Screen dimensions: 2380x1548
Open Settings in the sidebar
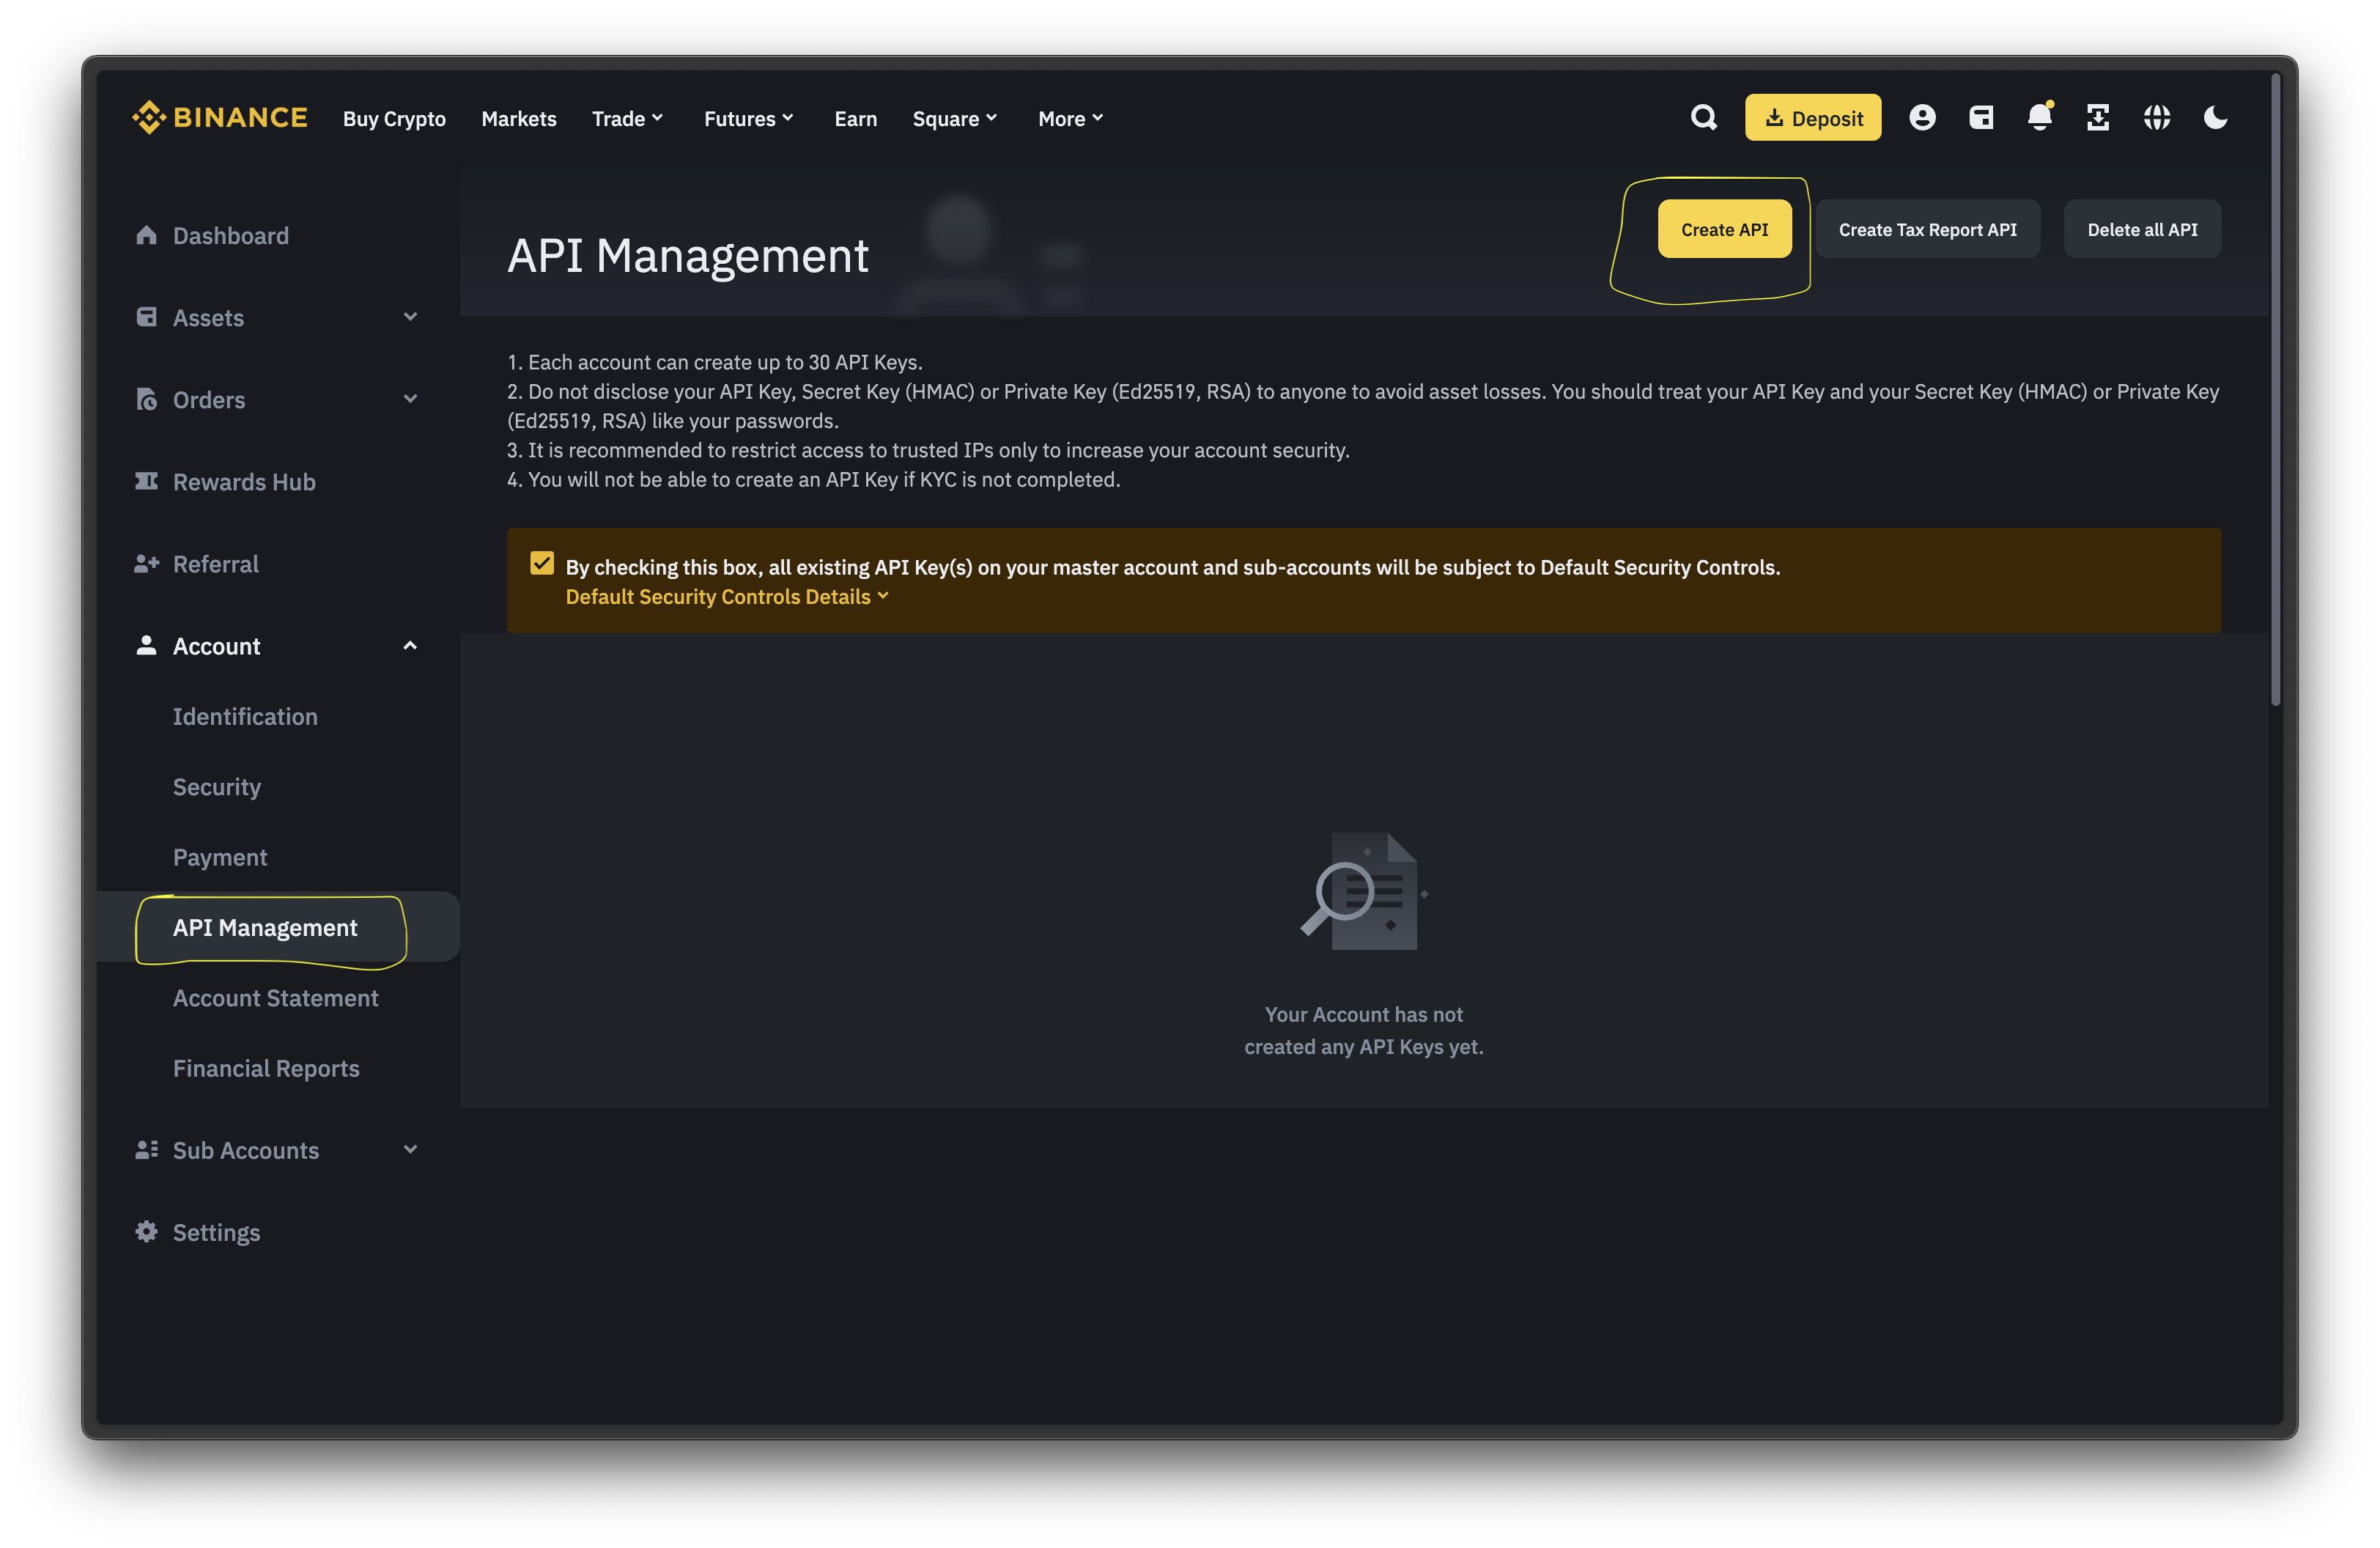(x=216, y=1232)
